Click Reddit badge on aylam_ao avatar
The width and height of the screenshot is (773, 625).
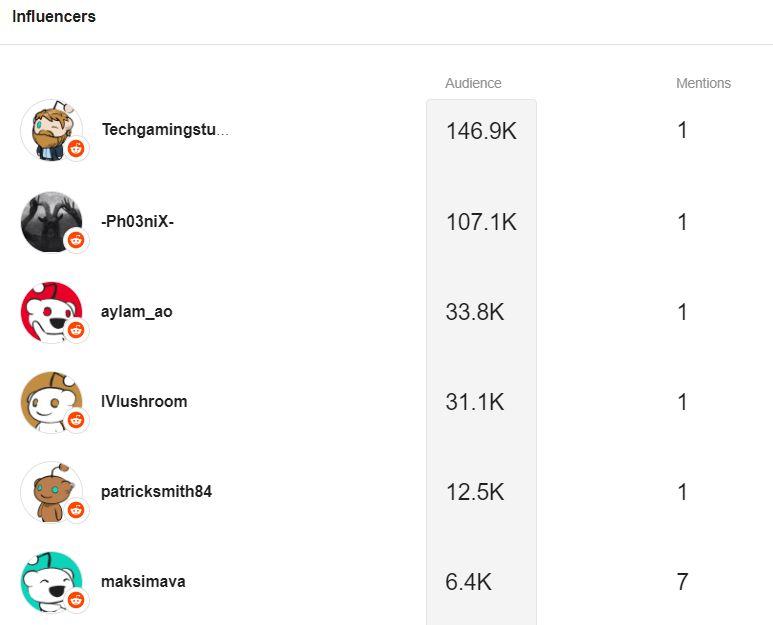click(77, 330)
